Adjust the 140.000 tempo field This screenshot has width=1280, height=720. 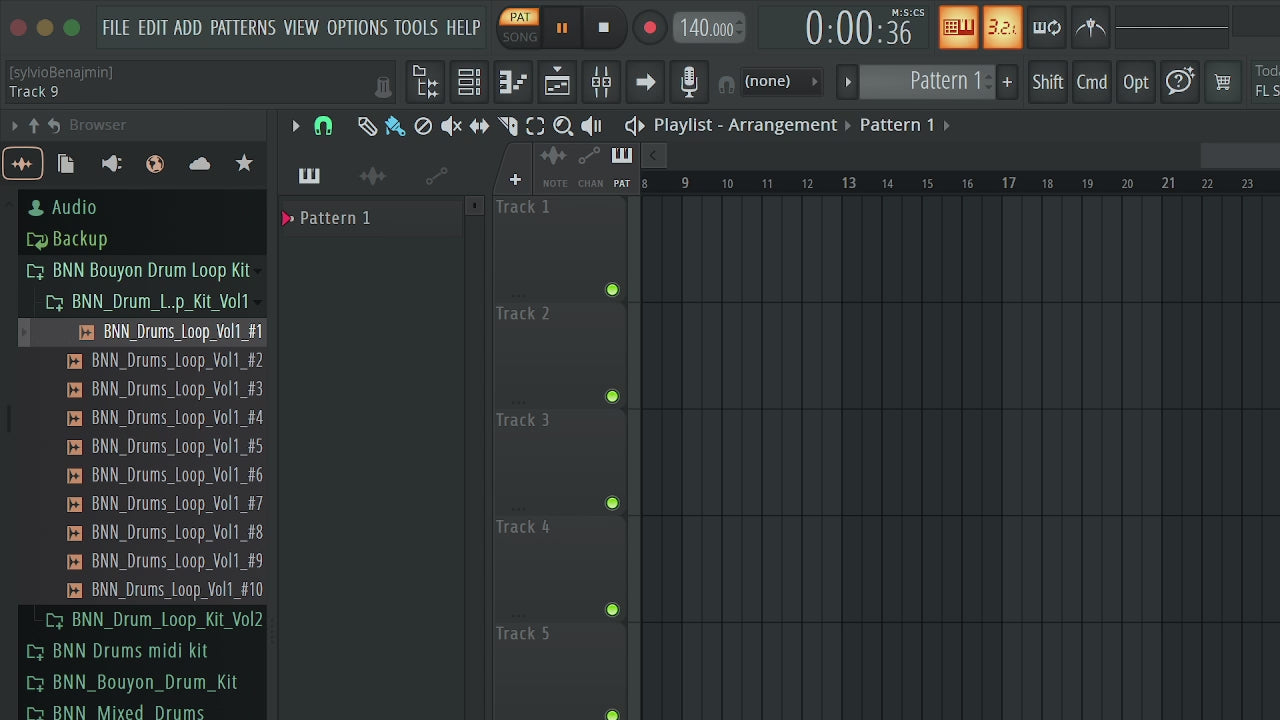click(708, 28)
